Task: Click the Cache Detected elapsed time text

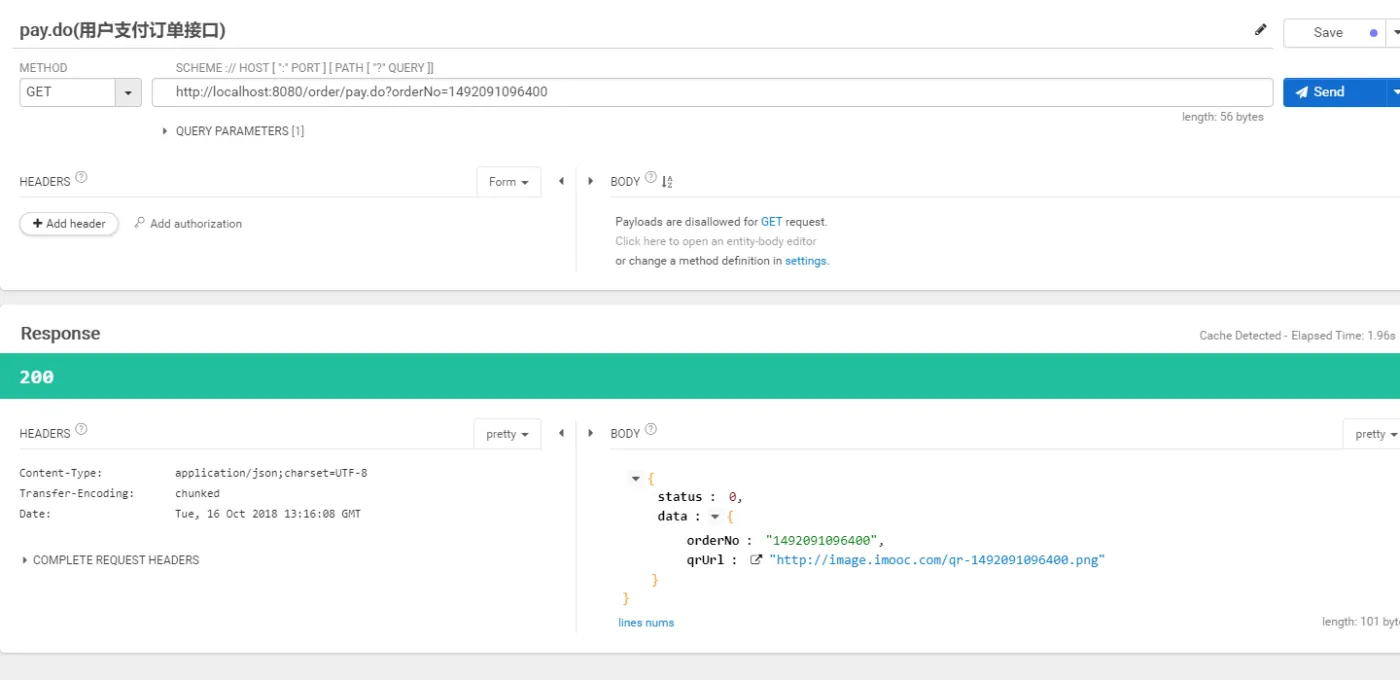Action: coord(1297,336)
